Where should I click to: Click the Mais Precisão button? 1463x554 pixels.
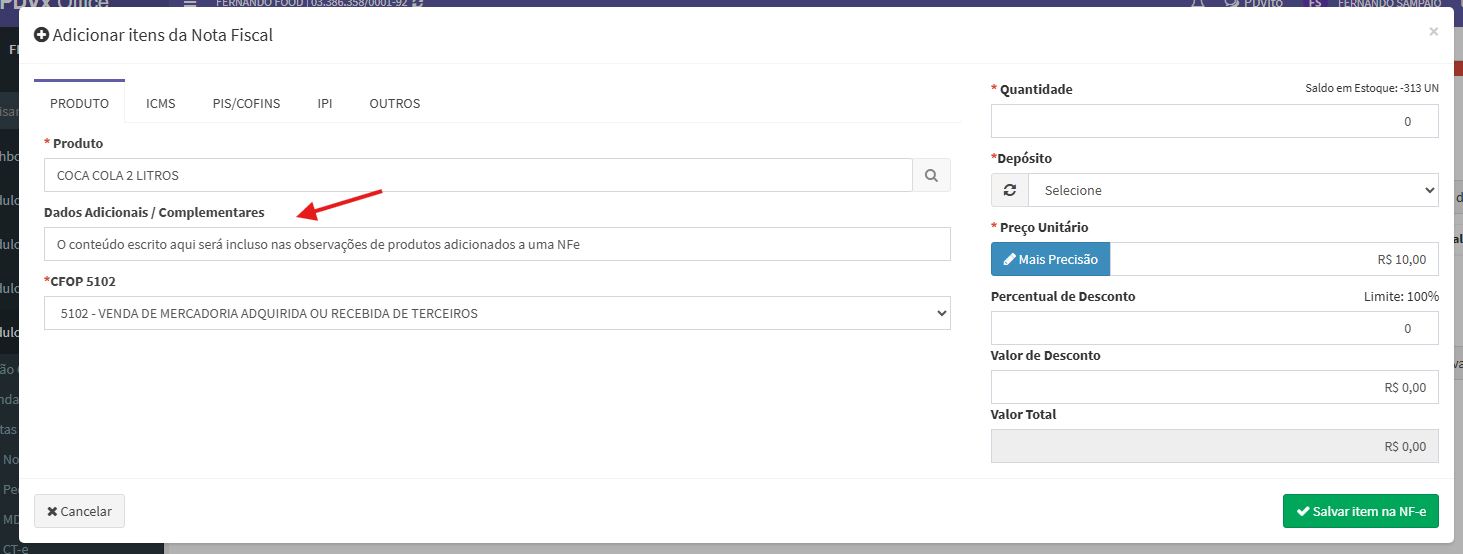coord(1050,259)
